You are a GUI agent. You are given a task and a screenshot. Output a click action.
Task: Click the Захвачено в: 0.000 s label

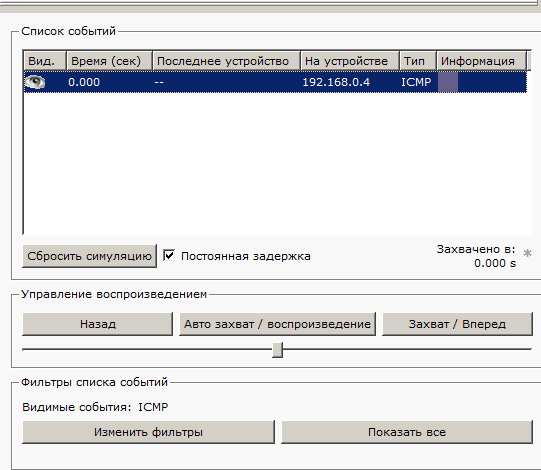pyautogui.click(x=476, y=256)
